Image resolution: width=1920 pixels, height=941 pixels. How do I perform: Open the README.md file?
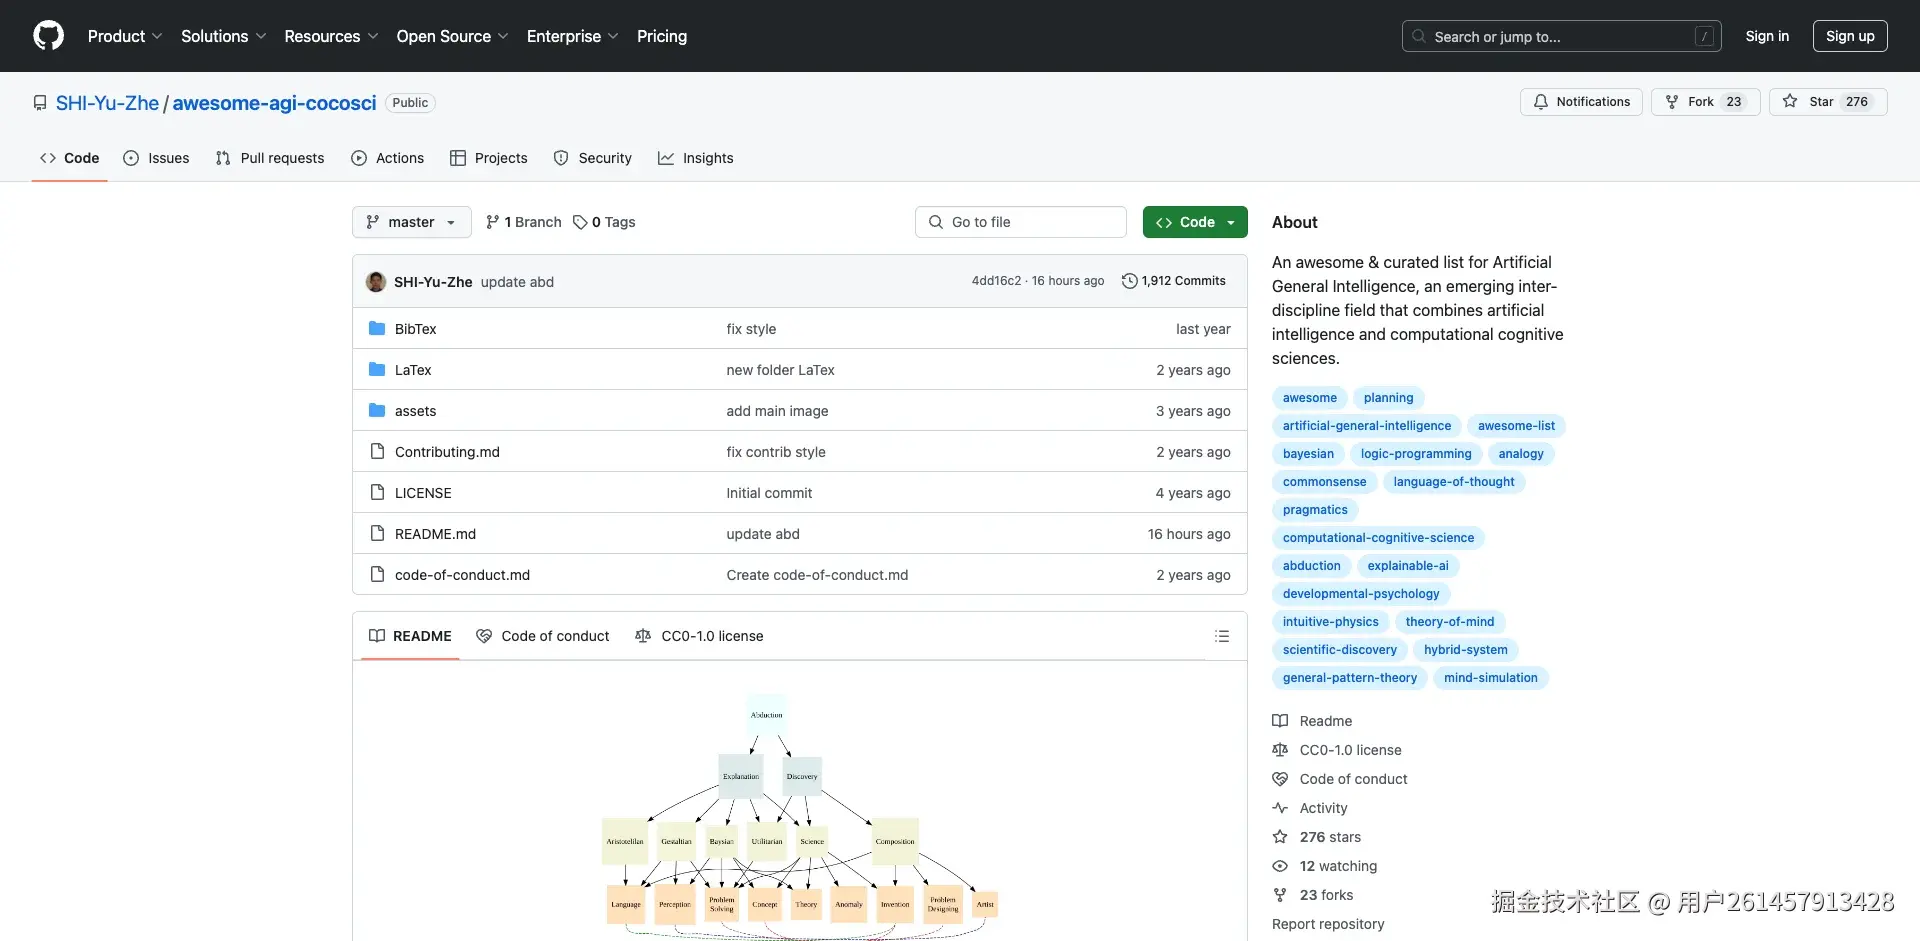(435, 534)
